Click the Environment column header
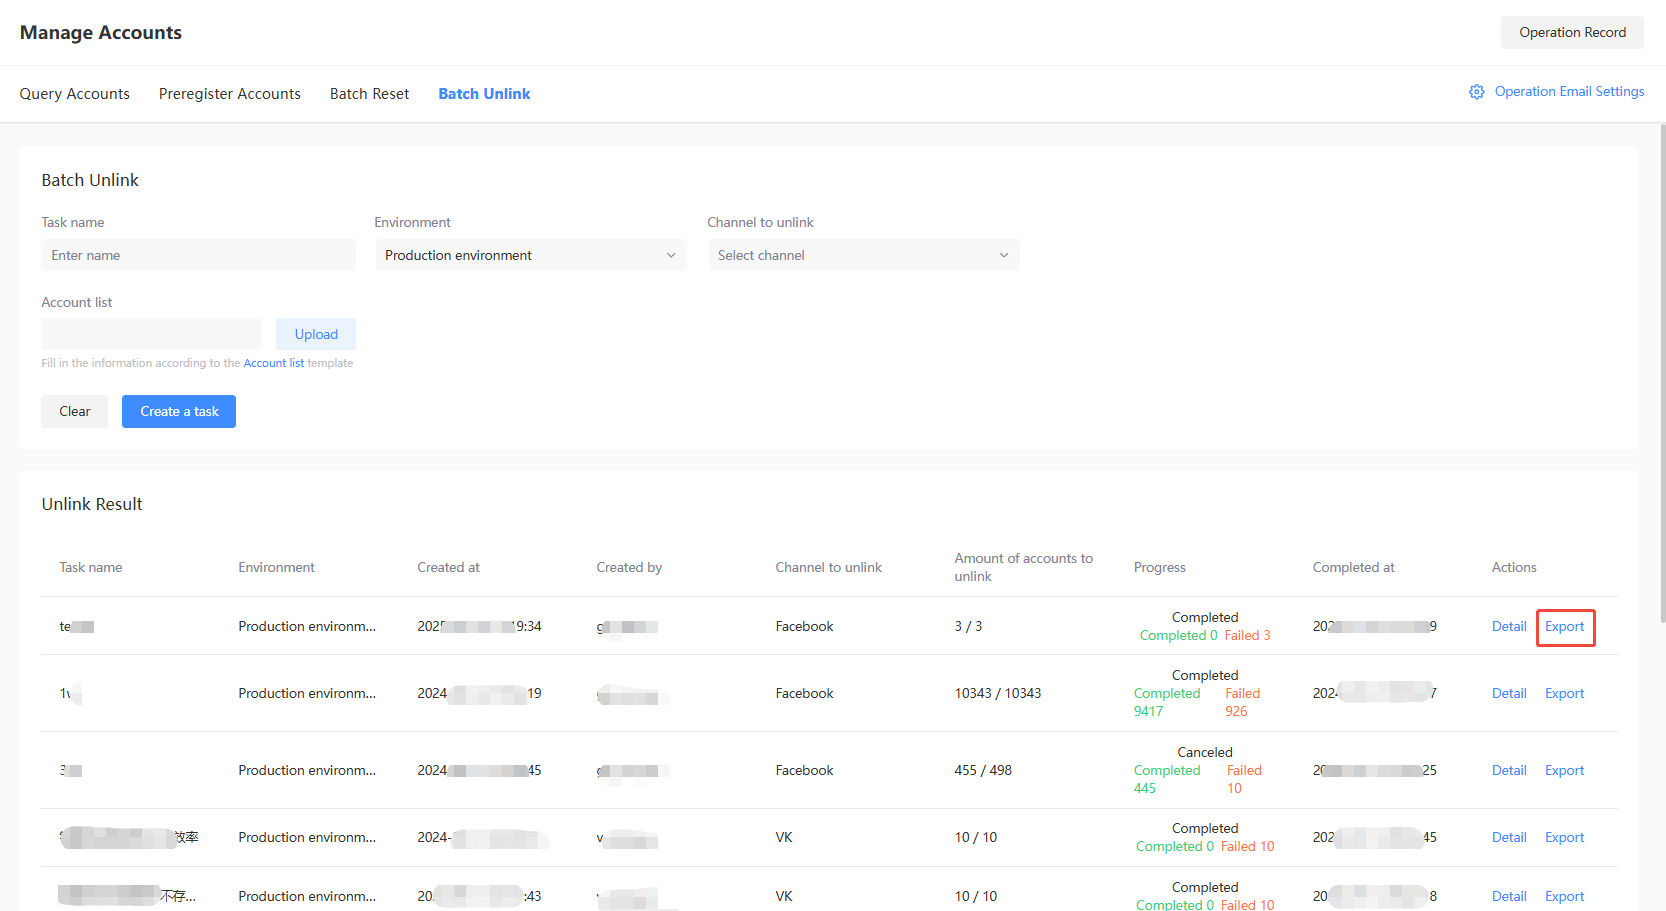1666x911 pixels. [276, 567]
